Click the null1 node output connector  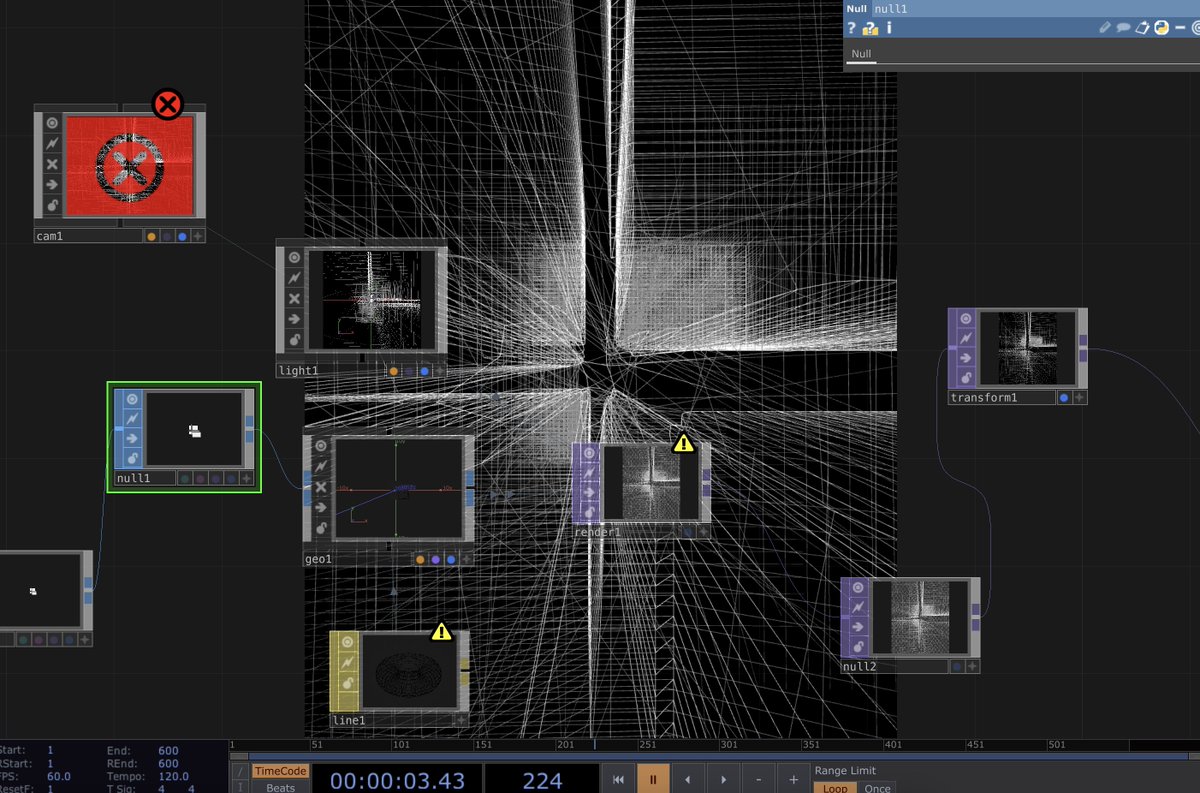click(x=249, y=429)
